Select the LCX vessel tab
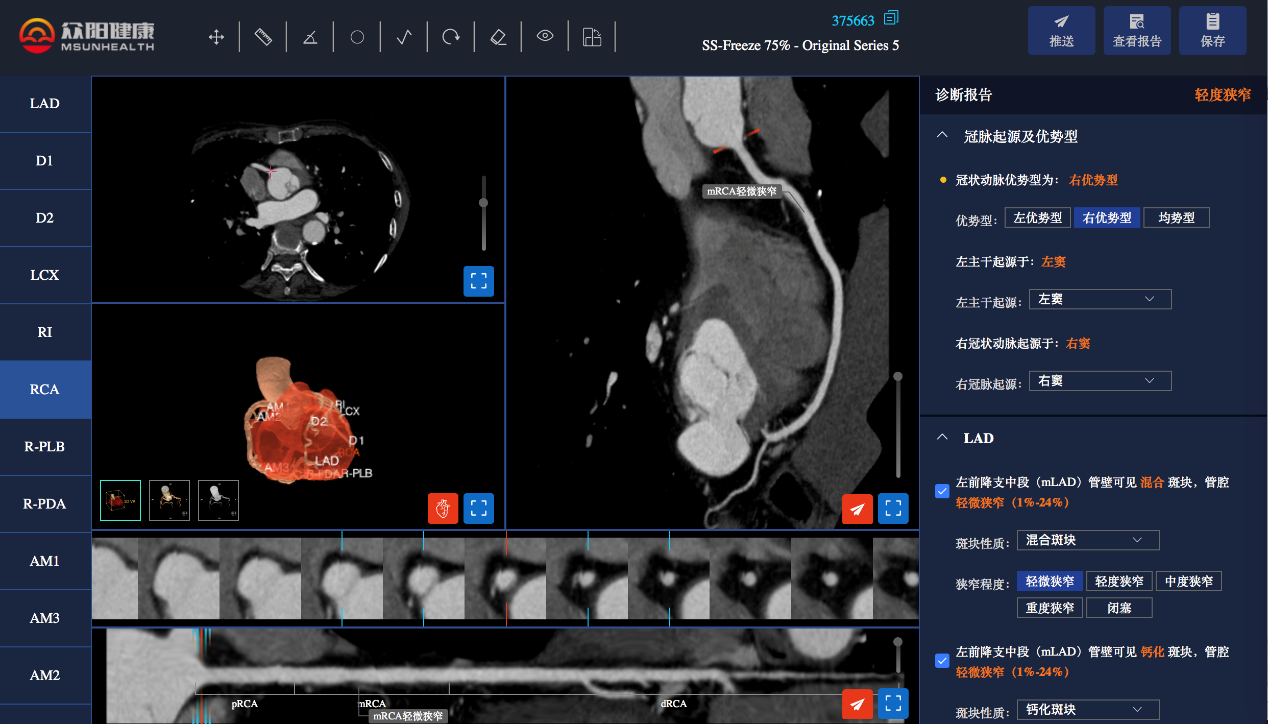1268x724 pixels. tap(45, 275)
